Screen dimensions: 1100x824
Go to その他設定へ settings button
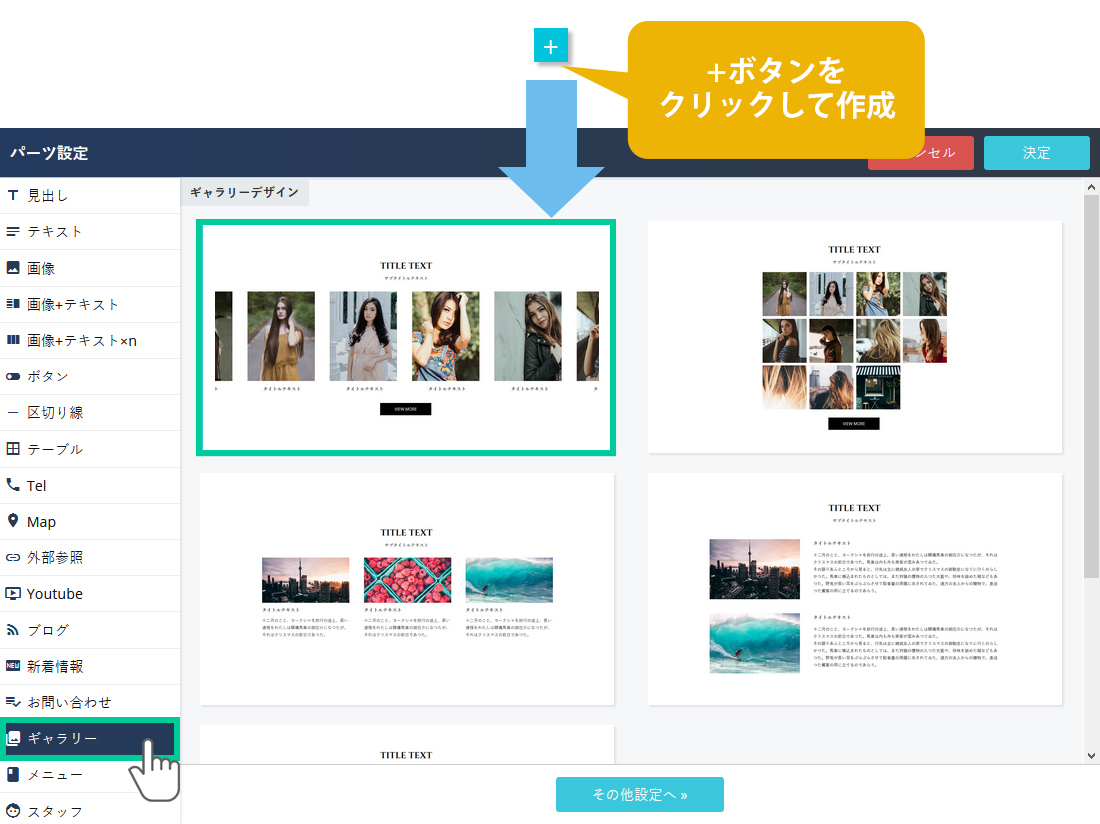[639, 795]
